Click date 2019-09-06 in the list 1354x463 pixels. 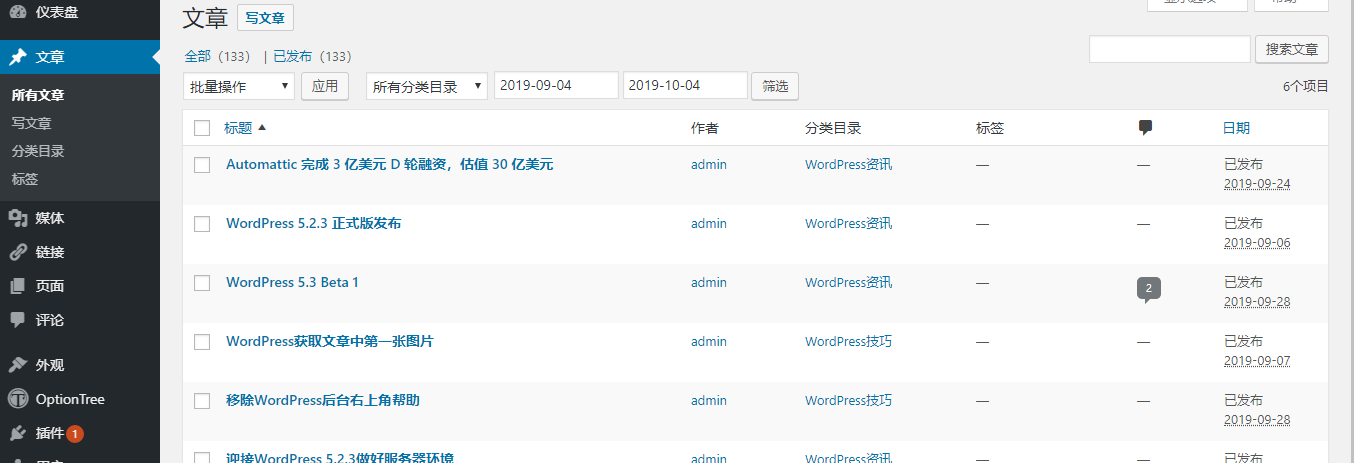1257,243
